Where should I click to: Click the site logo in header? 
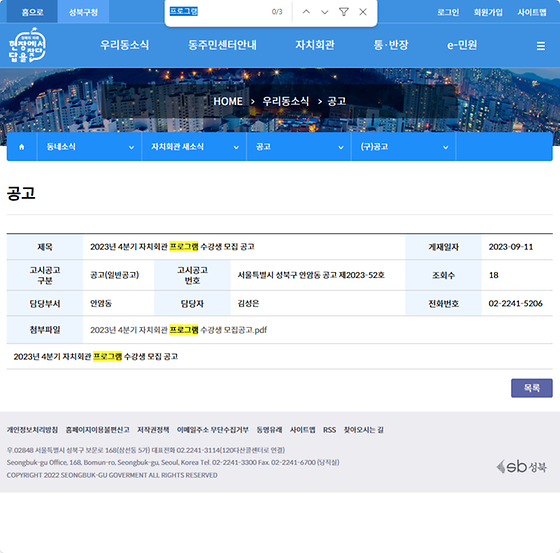(x=27, y=45)
